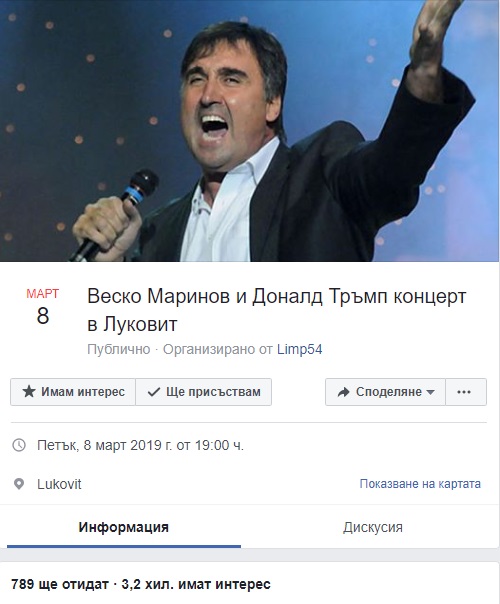500x604 pixels.
Task: Click the 789 ще отидат attendee count
Action: point(60,584)
